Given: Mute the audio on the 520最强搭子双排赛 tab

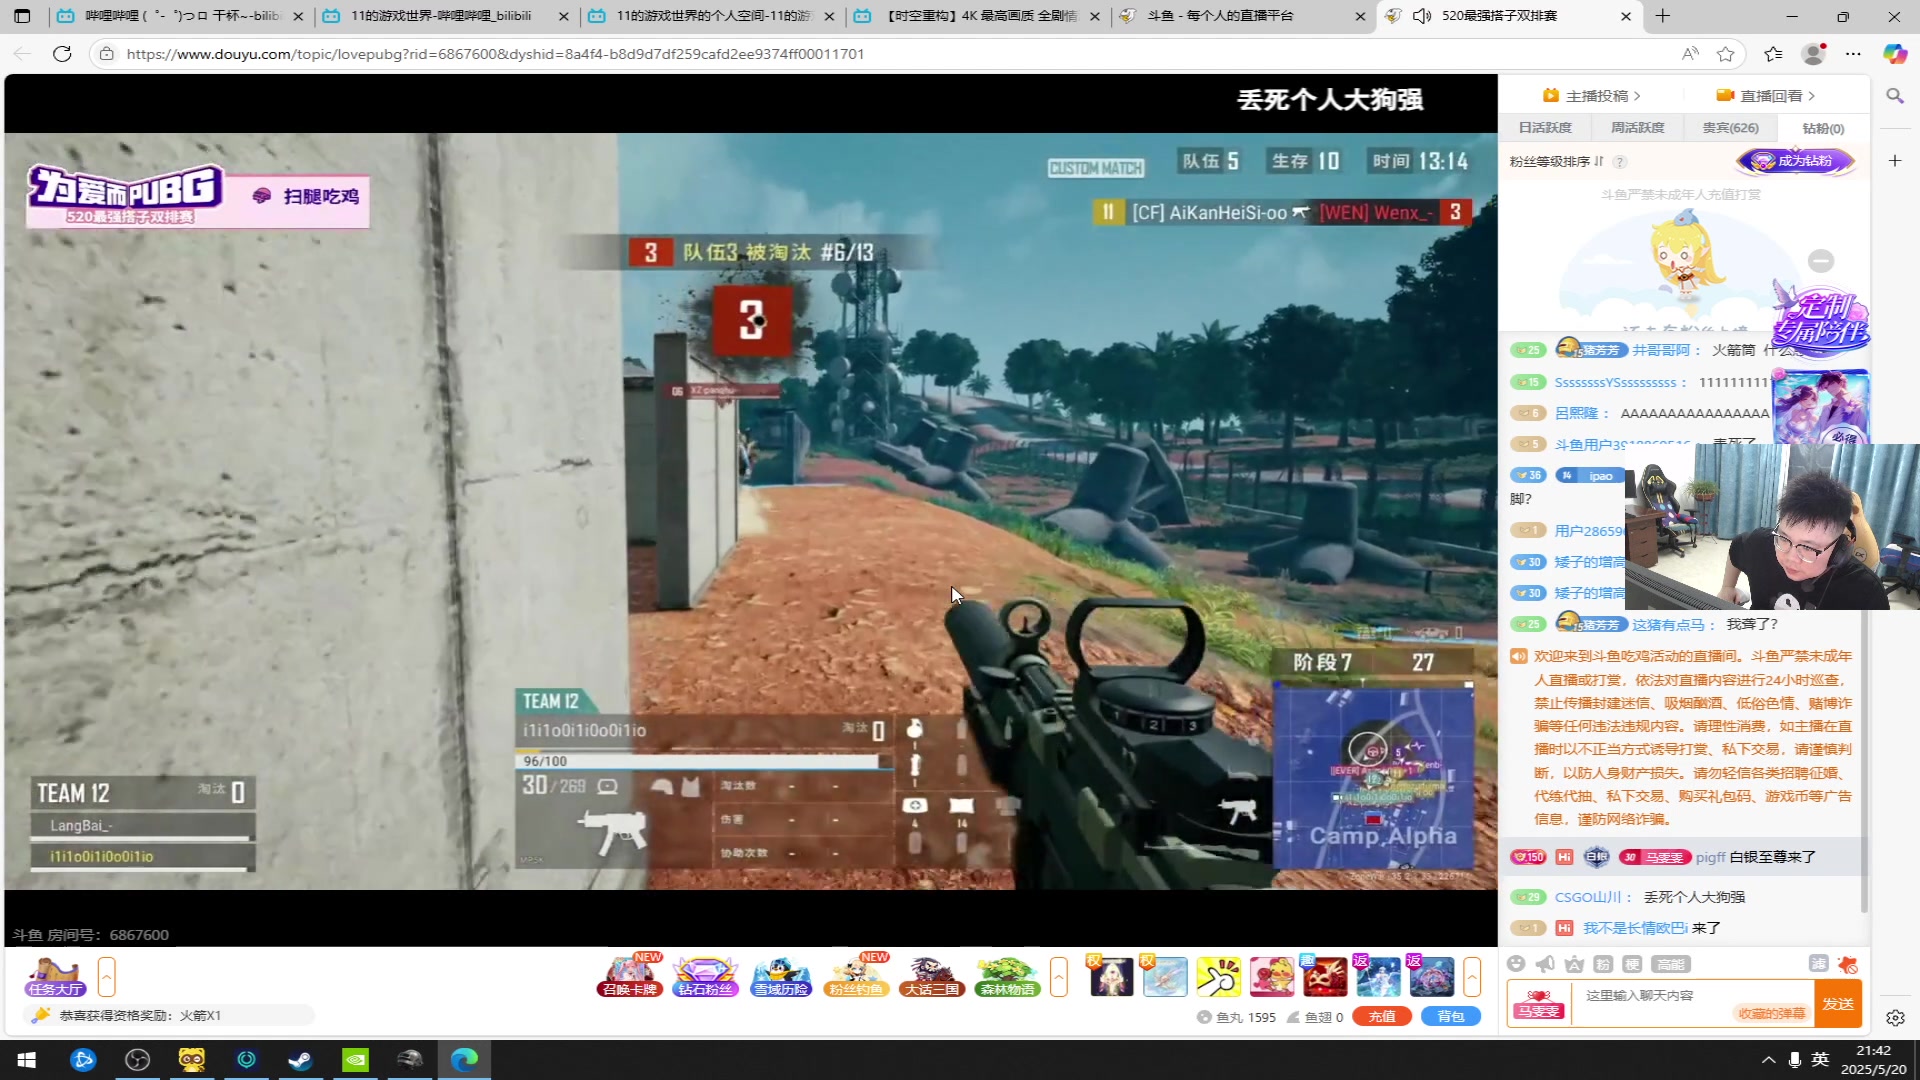Looking at the screenshot, I should click(x=1421, y=16).
